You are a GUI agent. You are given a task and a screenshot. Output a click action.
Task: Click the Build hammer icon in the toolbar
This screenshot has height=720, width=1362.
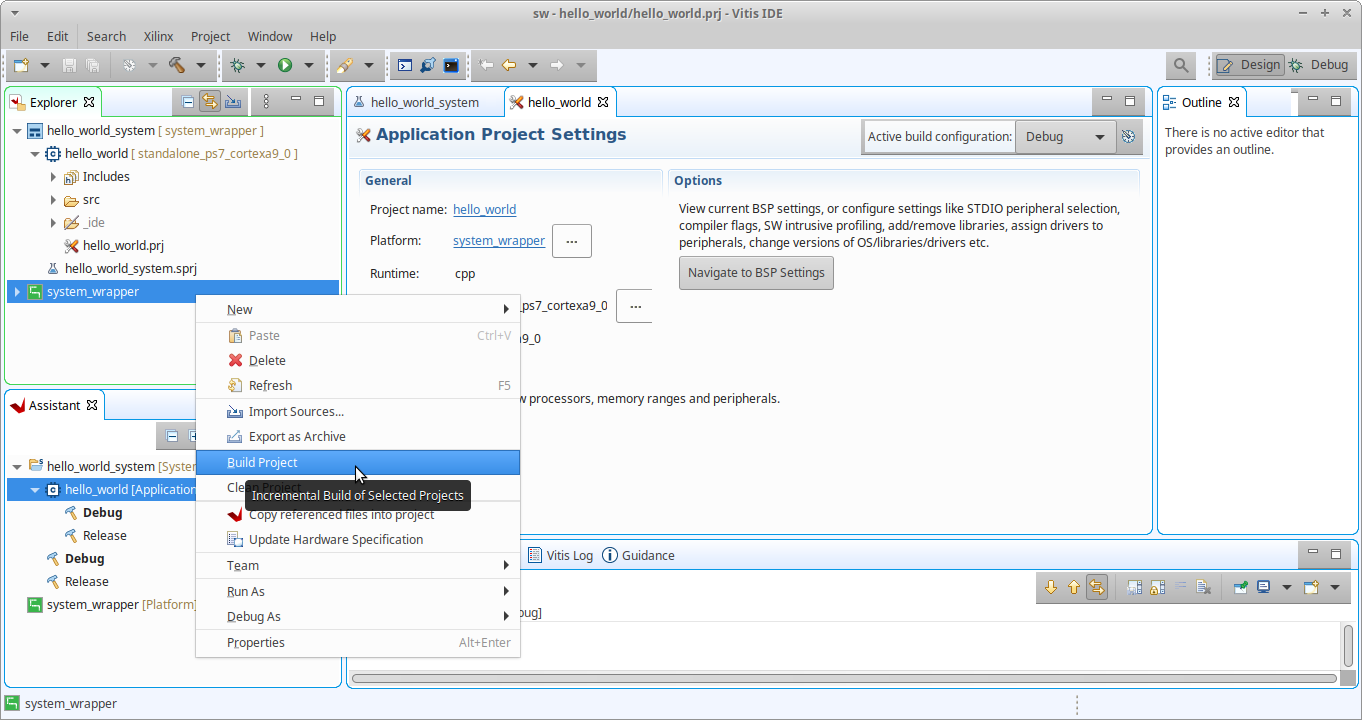click(177, 65)
